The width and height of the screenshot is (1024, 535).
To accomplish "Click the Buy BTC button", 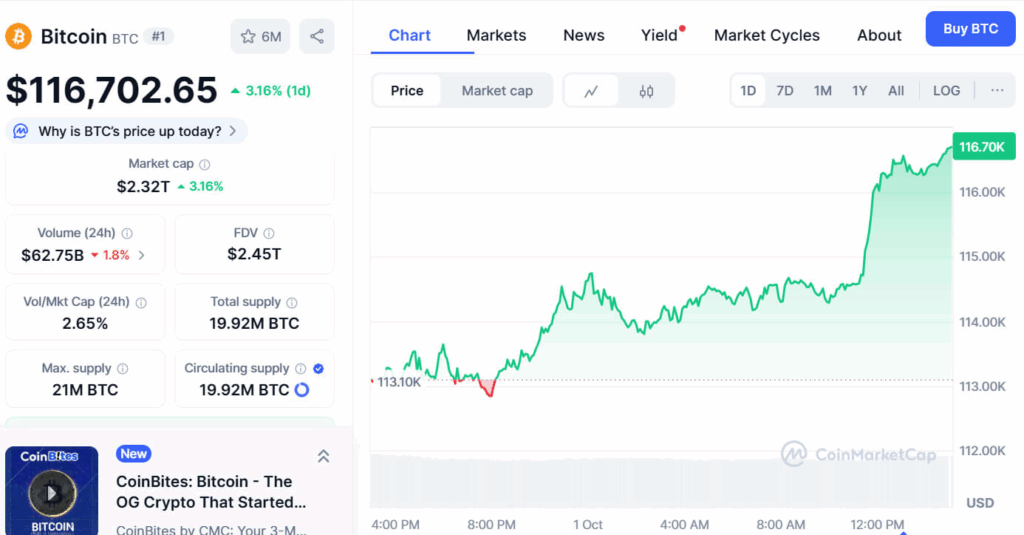I will tap(970, 29).
